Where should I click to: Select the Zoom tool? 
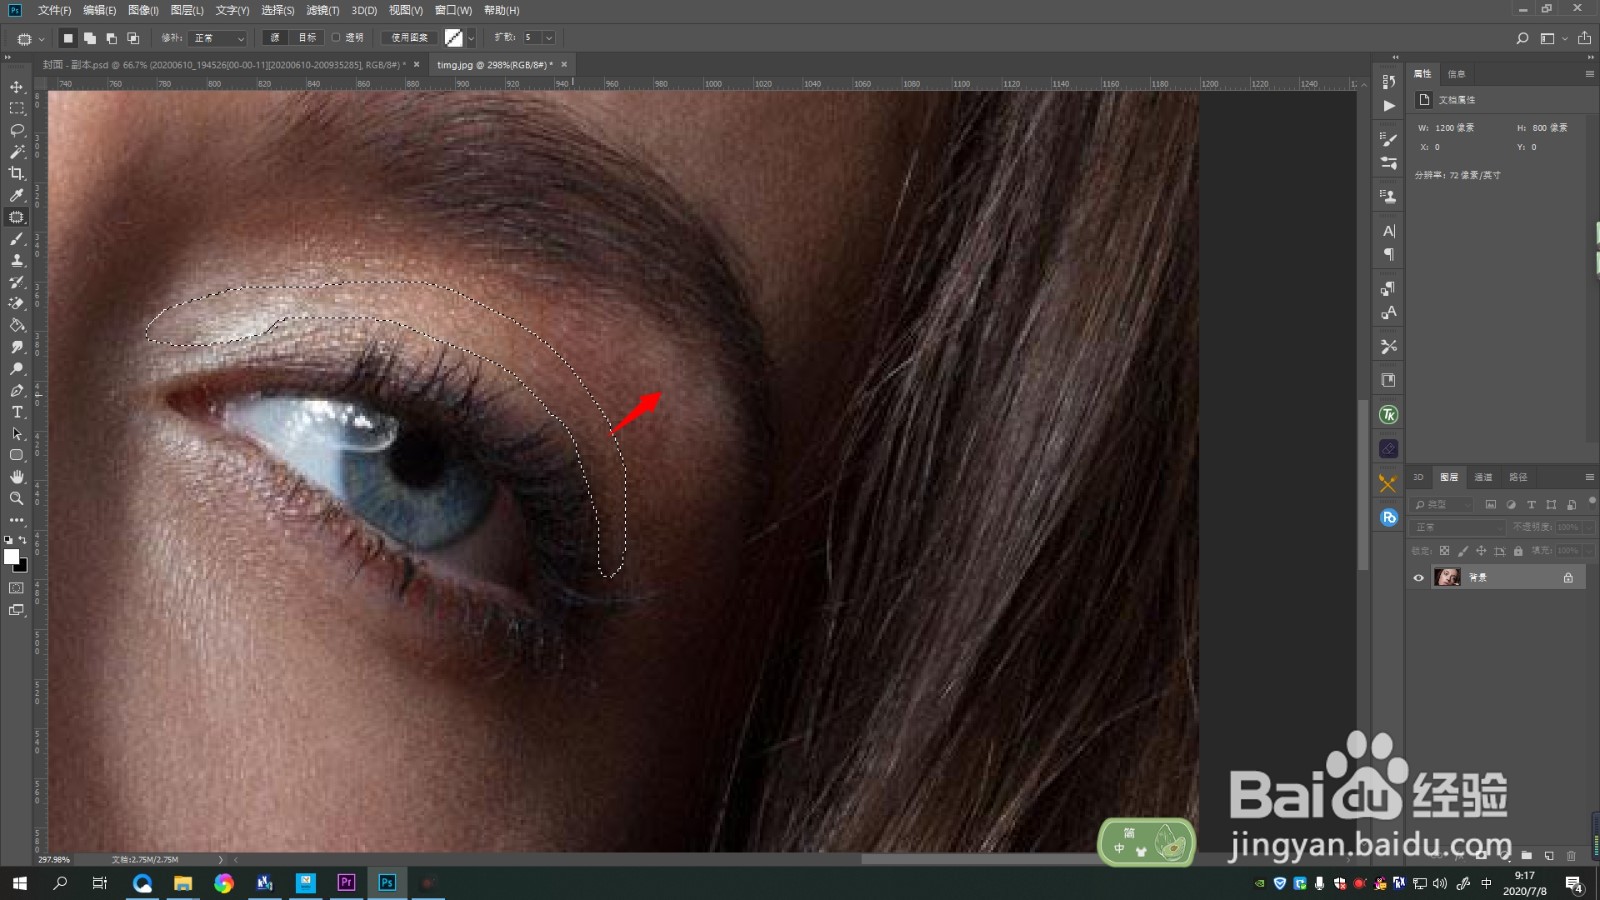17,498
